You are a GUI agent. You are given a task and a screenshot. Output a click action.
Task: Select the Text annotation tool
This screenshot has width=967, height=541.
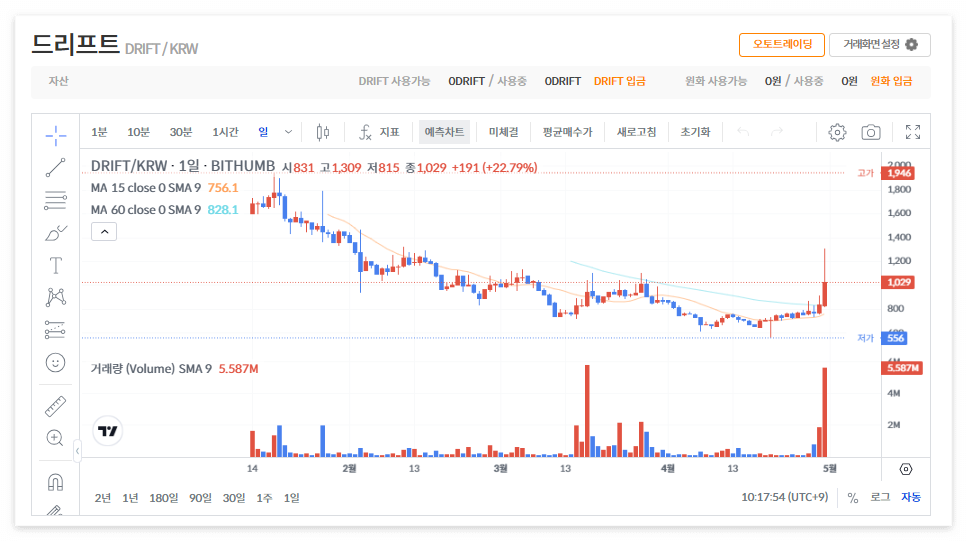point(56,266)
